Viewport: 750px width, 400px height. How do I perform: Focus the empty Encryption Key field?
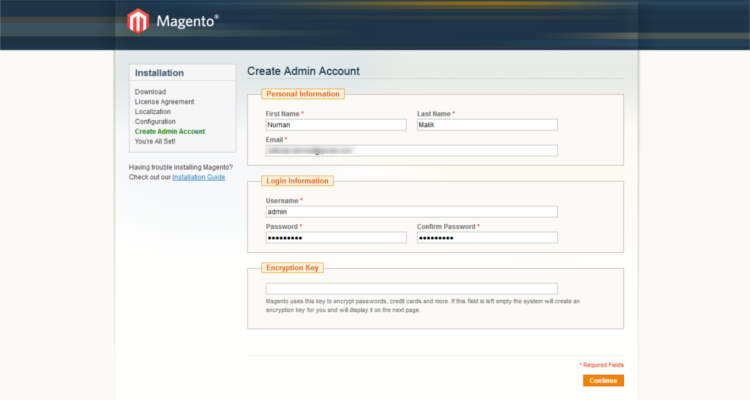click(411, 288)
